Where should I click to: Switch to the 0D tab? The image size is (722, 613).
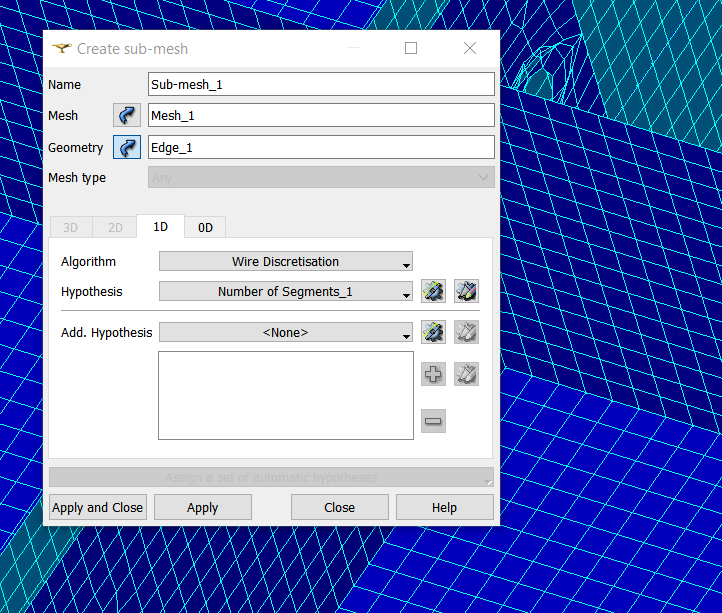(205, 227)
